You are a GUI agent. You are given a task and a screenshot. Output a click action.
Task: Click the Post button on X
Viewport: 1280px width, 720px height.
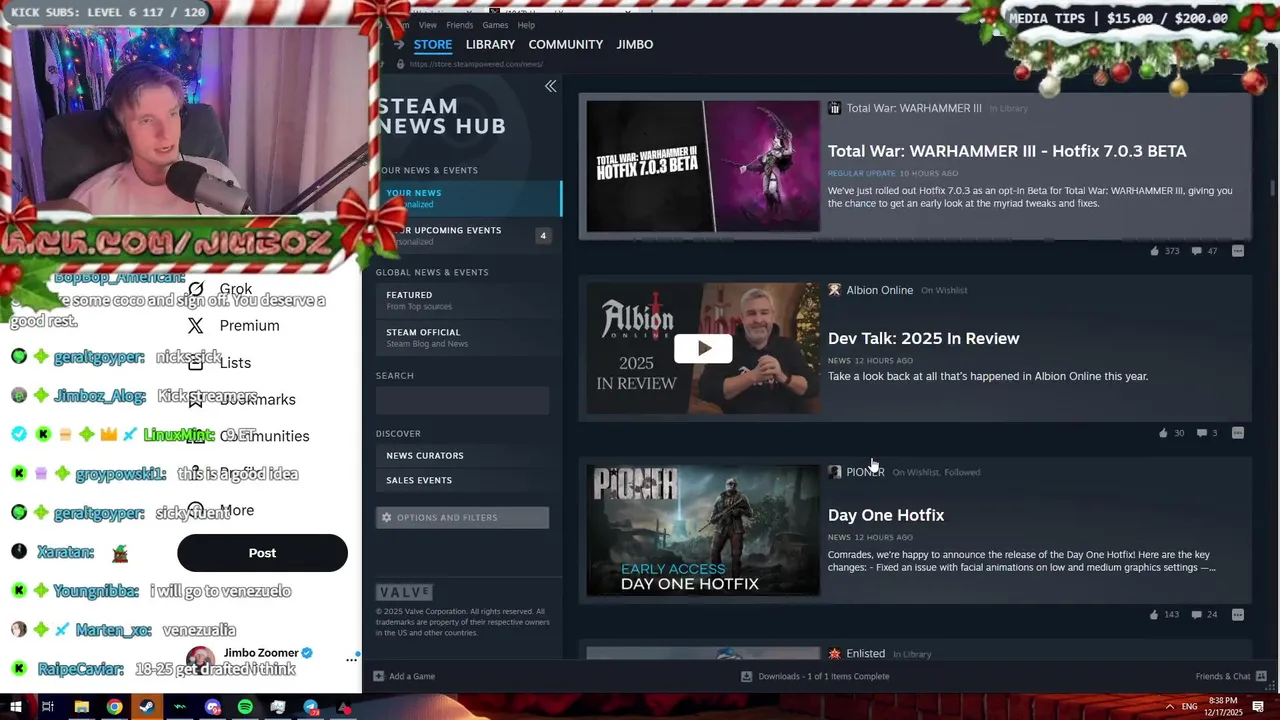262,553
